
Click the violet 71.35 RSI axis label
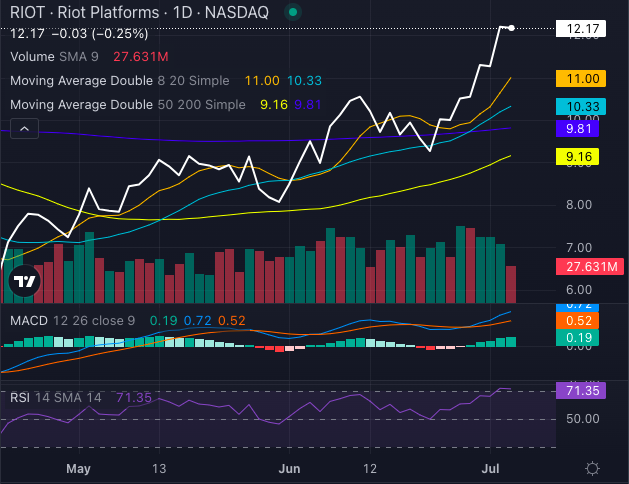pyautogui.click(x=581, y=390)
